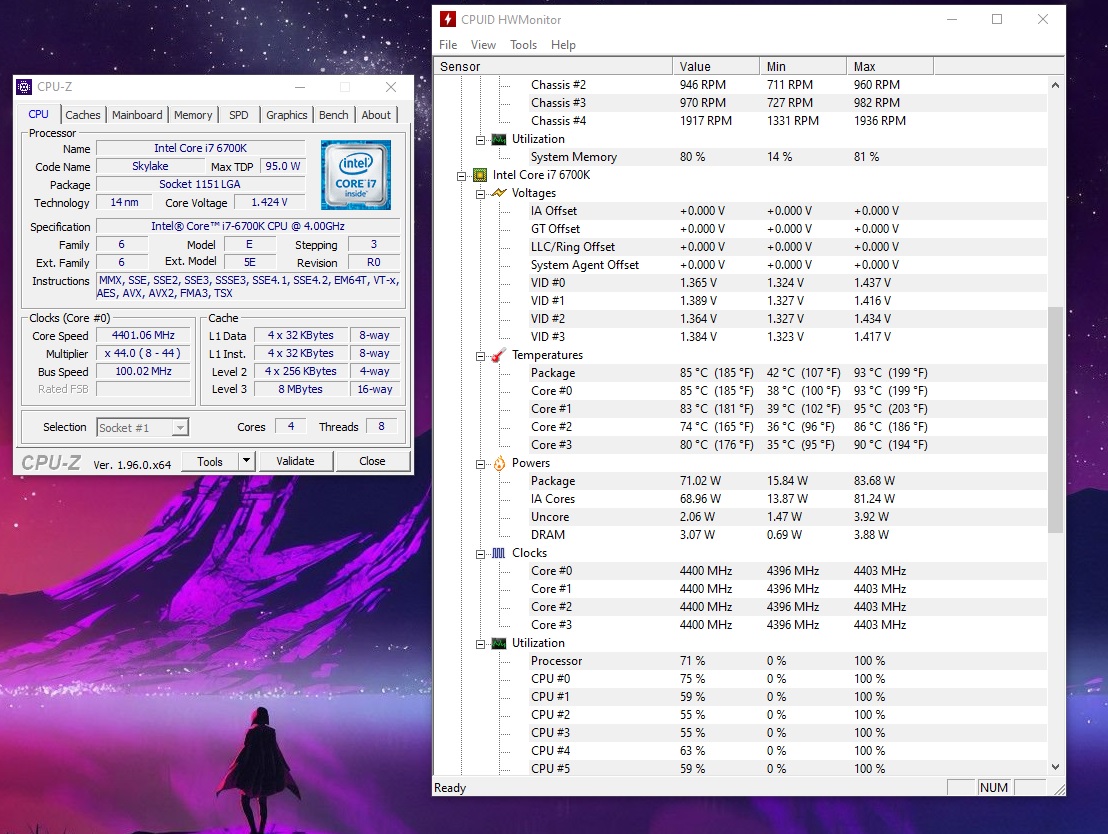Click the Bus Speed value field
The width and height of the screenshot is (1108, 834).
[x=143, y=371]
